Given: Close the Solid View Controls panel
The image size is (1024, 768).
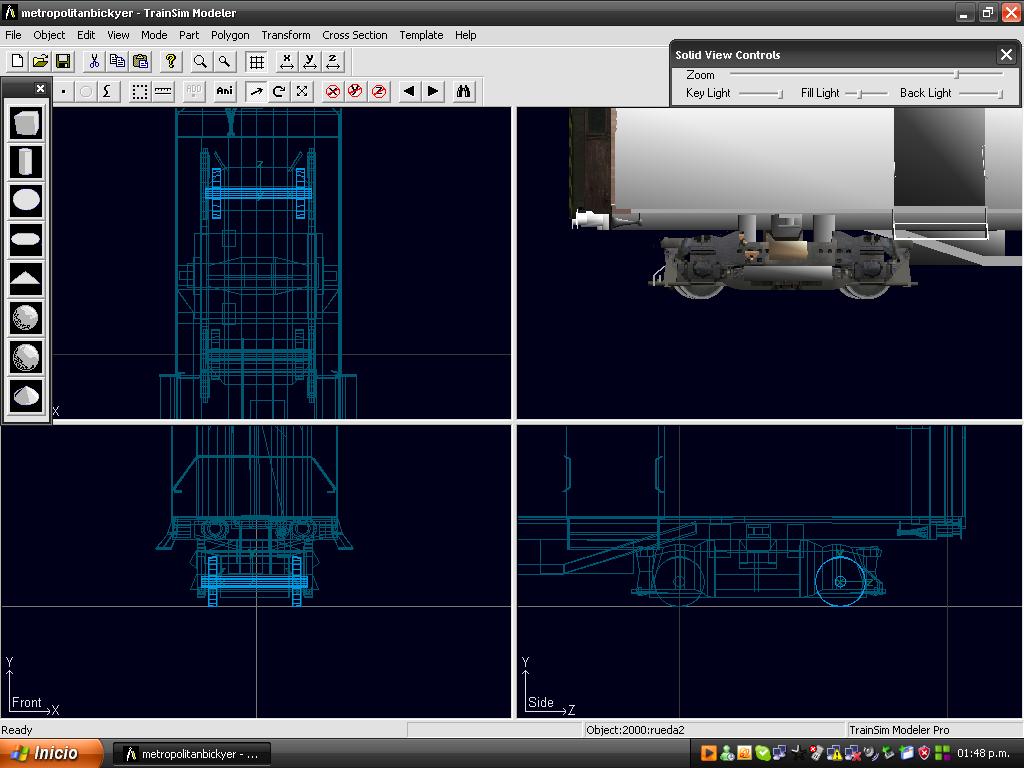Looking at the screenshot, I should coord(1006,55).
